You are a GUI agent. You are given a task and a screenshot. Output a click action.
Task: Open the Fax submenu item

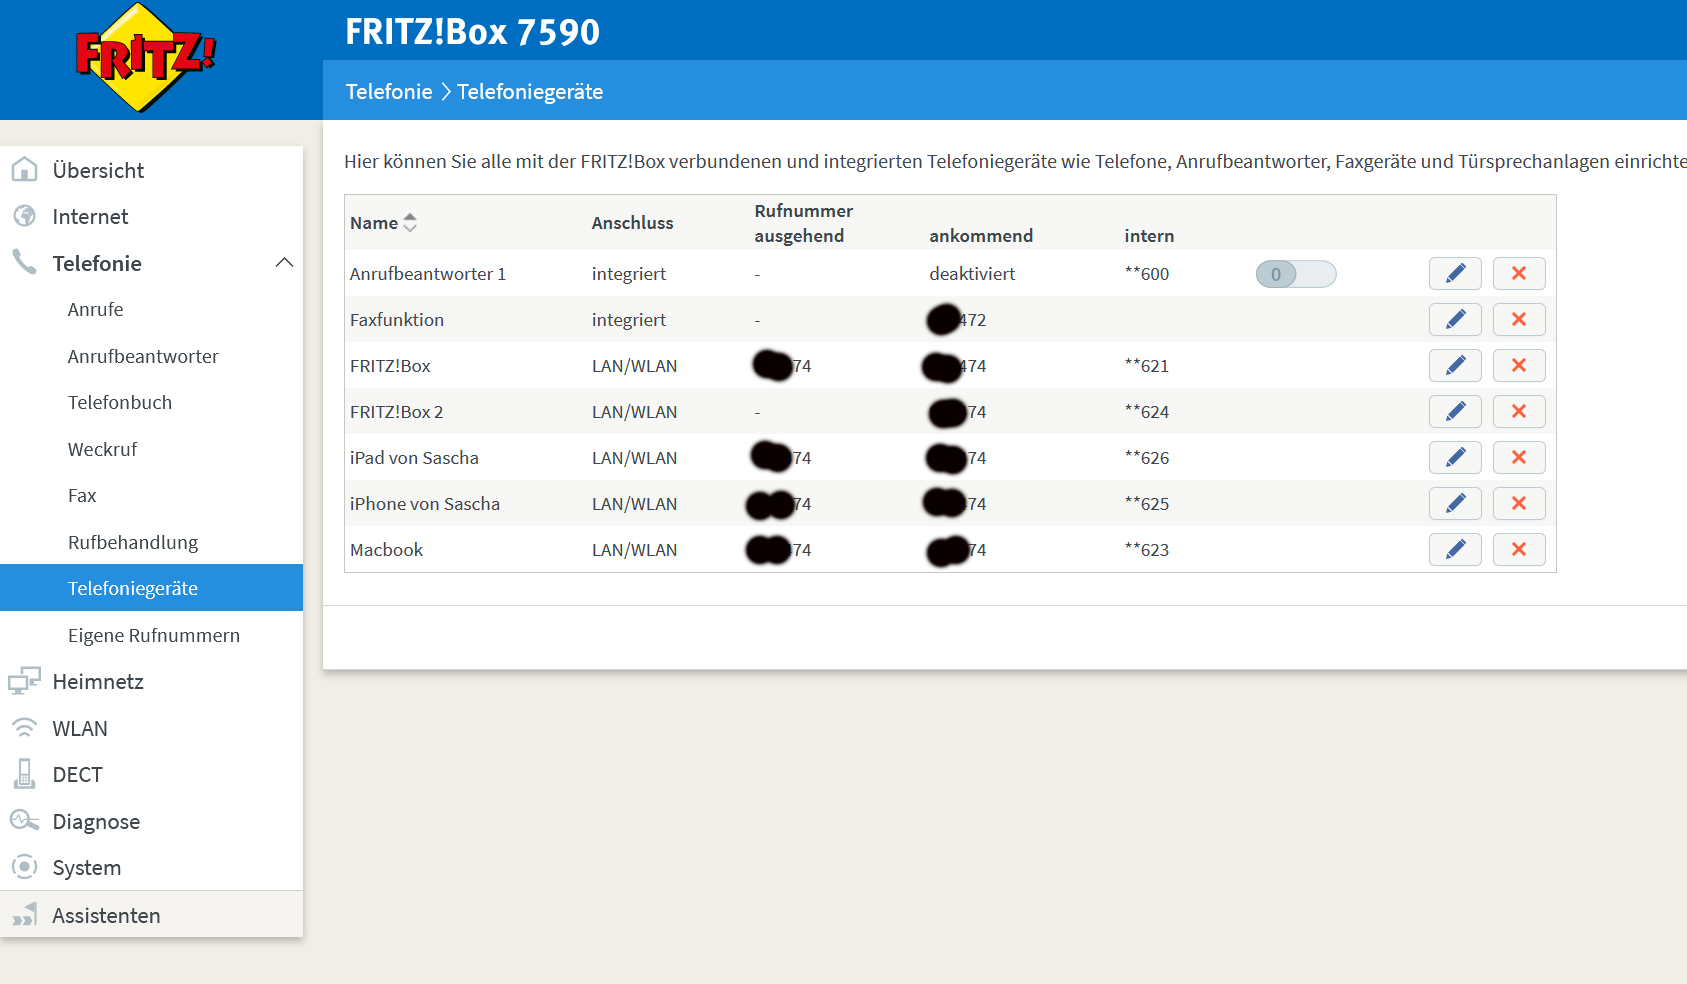(82, 496)
